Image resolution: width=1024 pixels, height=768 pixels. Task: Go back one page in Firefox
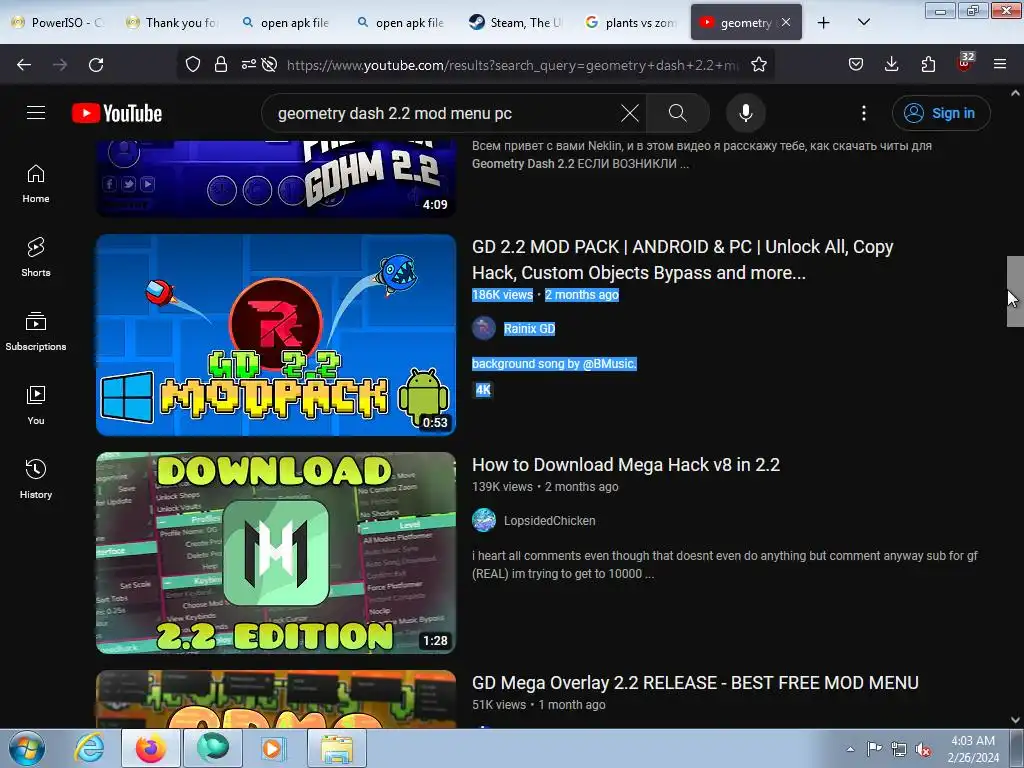coord(24,65)
